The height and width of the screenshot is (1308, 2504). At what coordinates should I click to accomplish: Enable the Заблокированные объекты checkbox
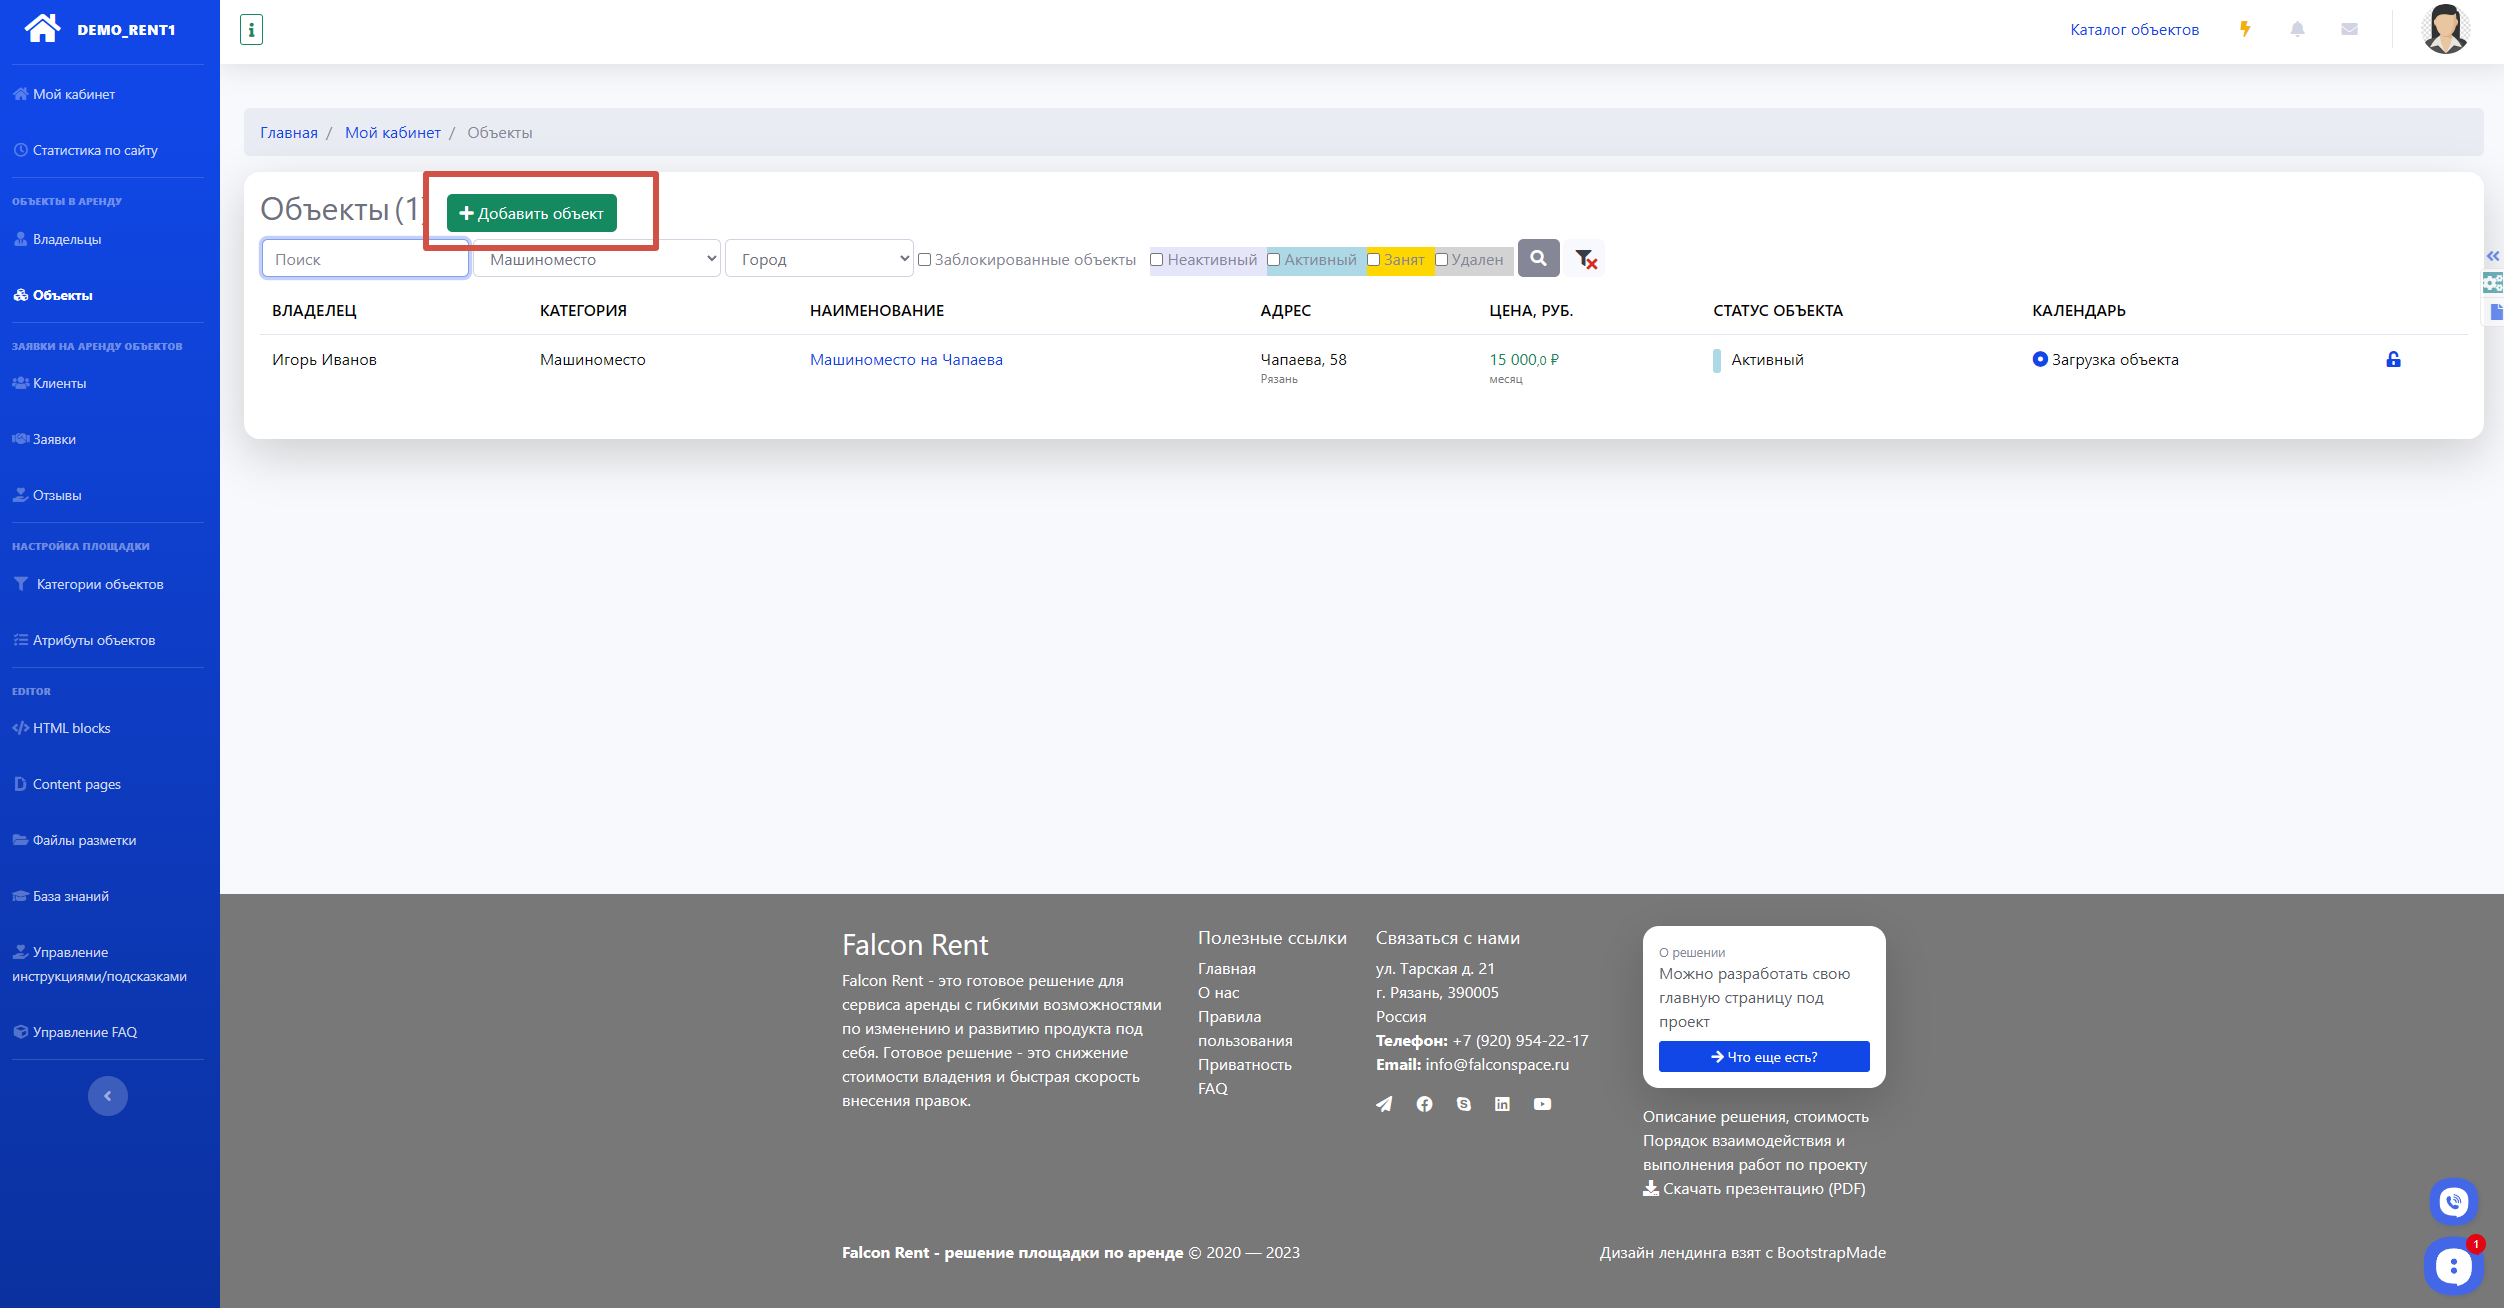925,260
